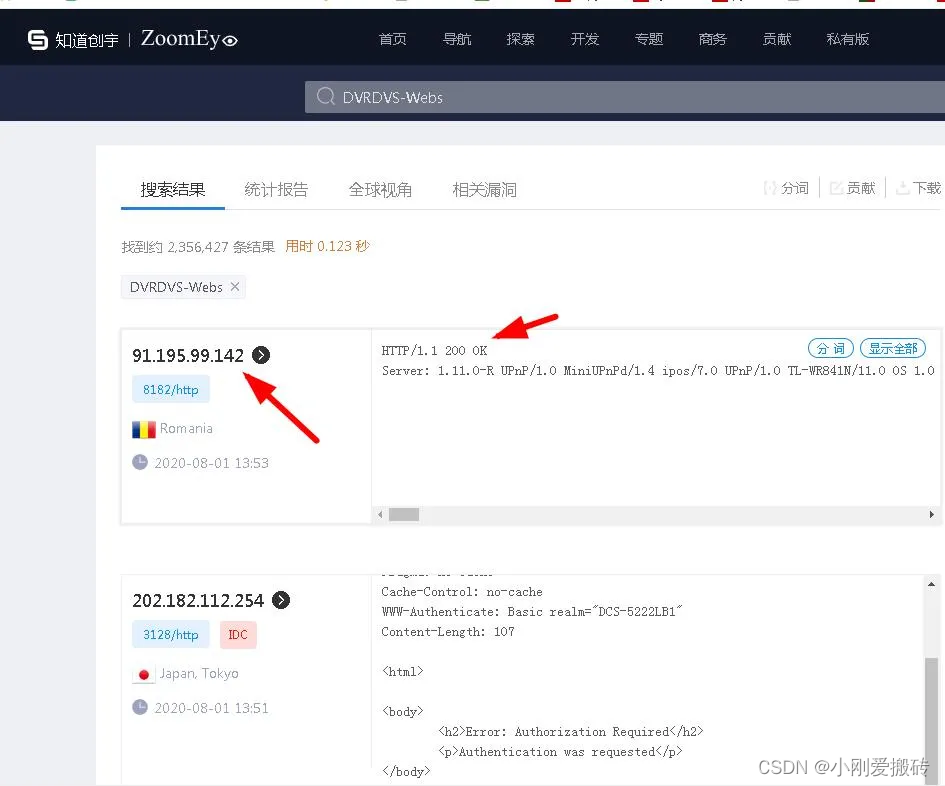This screenshot has height=786, width=945.
Task: Click the 贡献 toolbar option near 下载
Action: click(x=852, y=188)
